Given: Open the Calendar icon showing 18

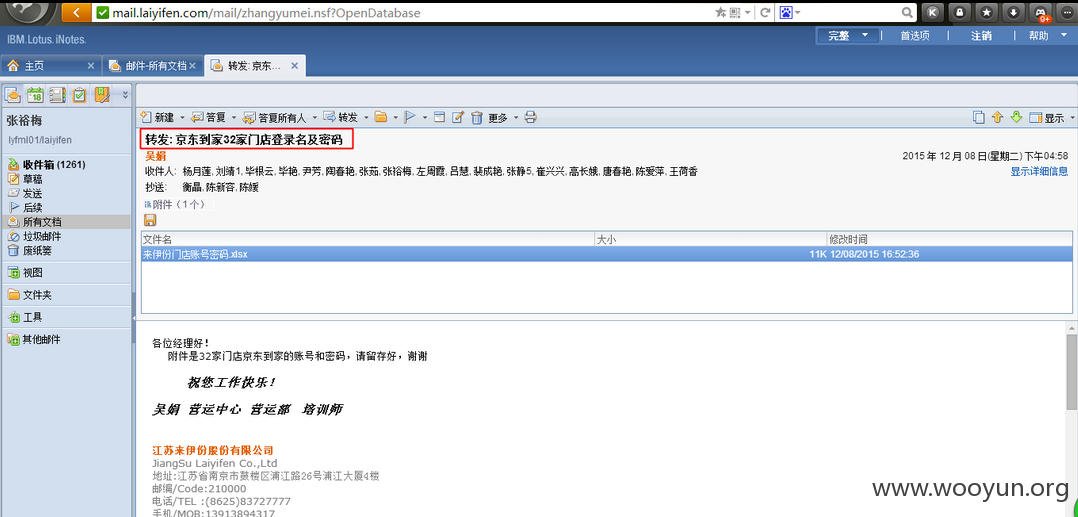Looking at the screenshot, I should (x=34, y=95).
